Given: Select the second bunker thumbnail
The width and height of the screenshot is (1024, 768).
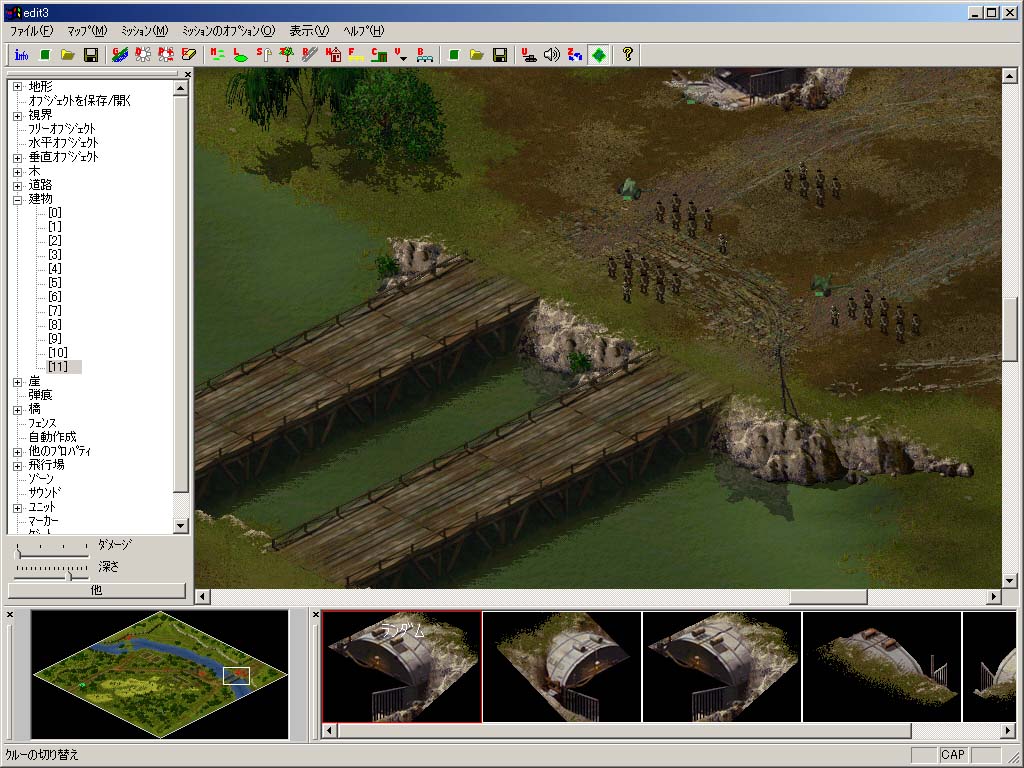Looking at the screenshot, I should point(562,666).
